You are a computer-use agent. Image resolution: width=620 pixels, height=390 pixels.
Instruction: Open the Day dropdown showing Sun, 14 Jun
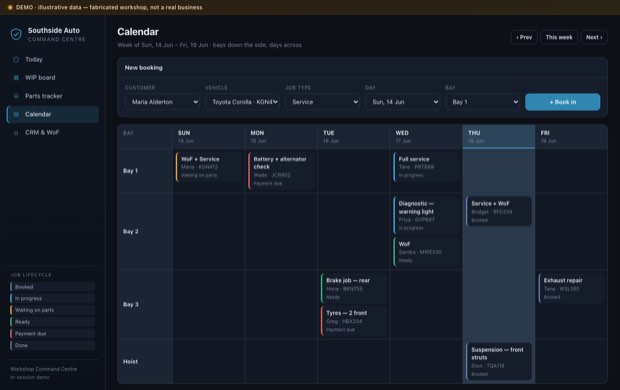403,102
